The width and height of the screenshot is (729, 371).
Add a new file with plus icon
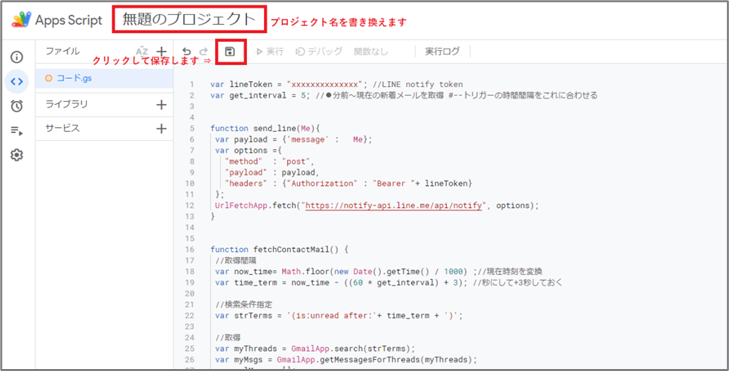coord(161,51)
